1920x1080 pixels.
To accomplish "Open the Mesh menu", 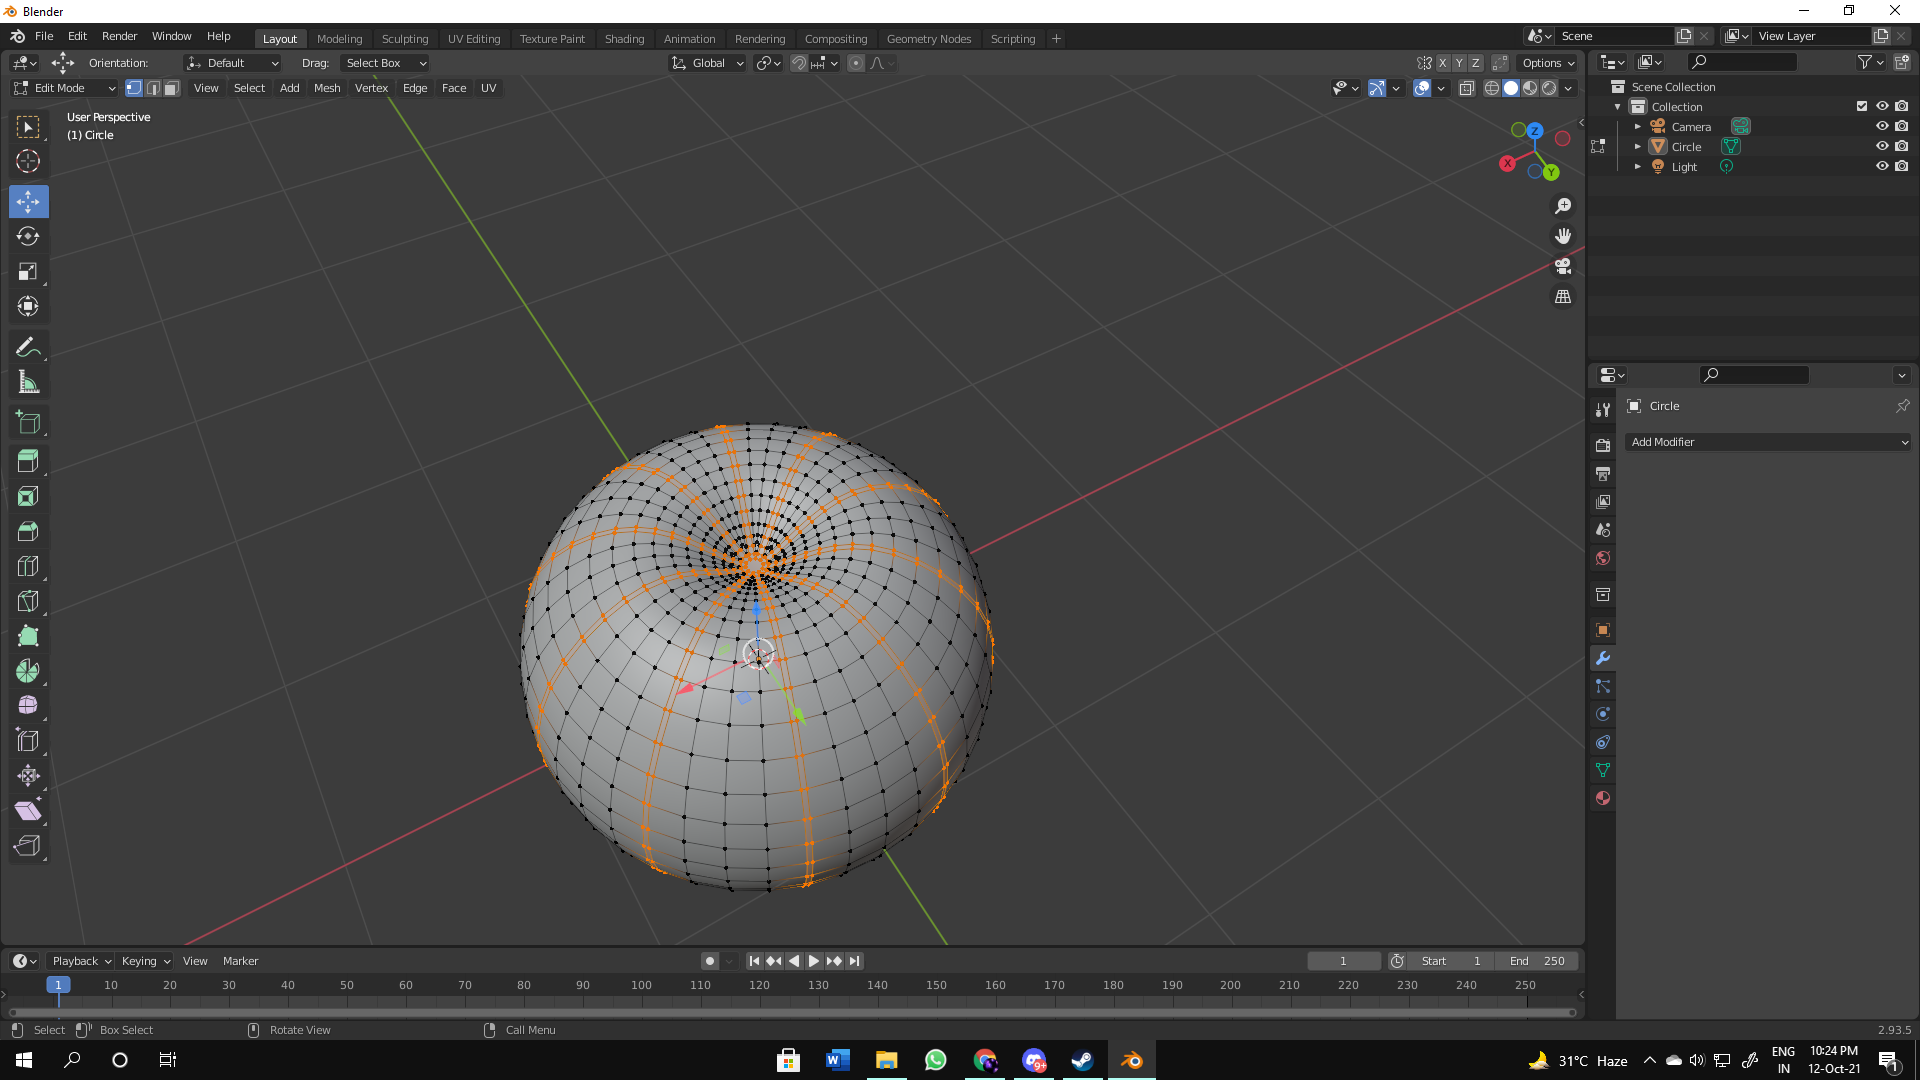I will pos(327,88).
